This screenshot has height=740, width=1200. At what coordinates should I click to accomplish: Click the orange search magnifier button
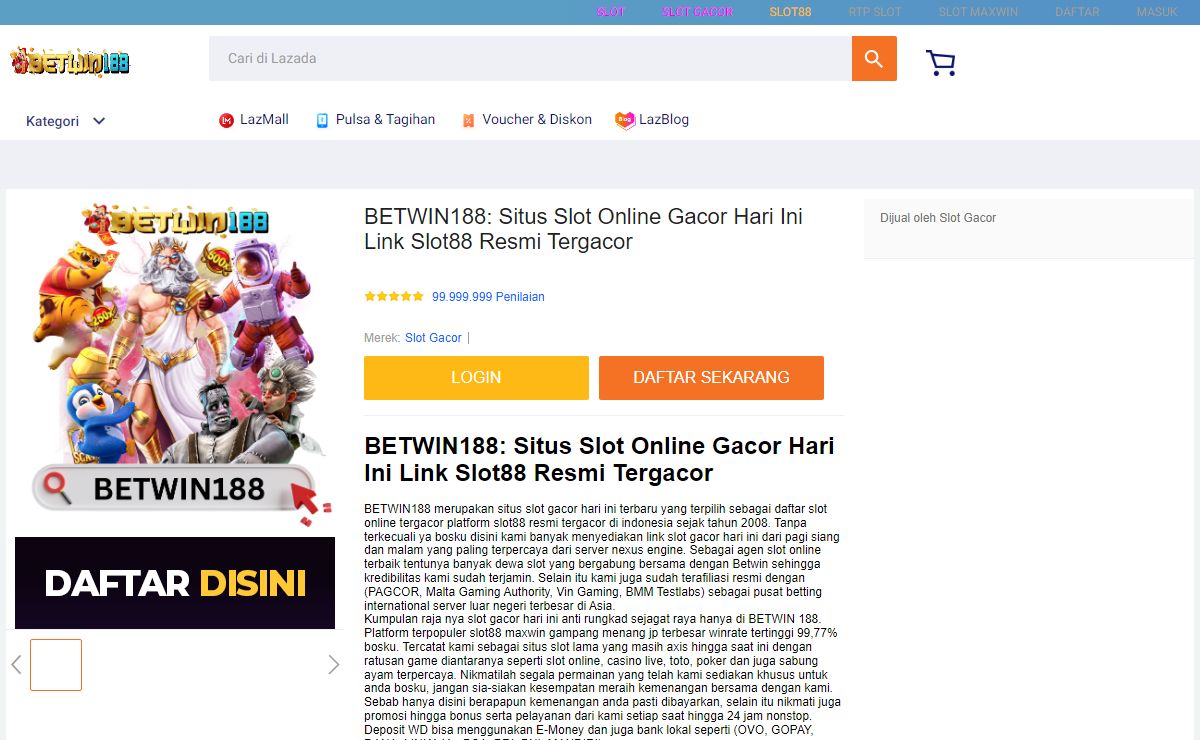pos(874,59)
